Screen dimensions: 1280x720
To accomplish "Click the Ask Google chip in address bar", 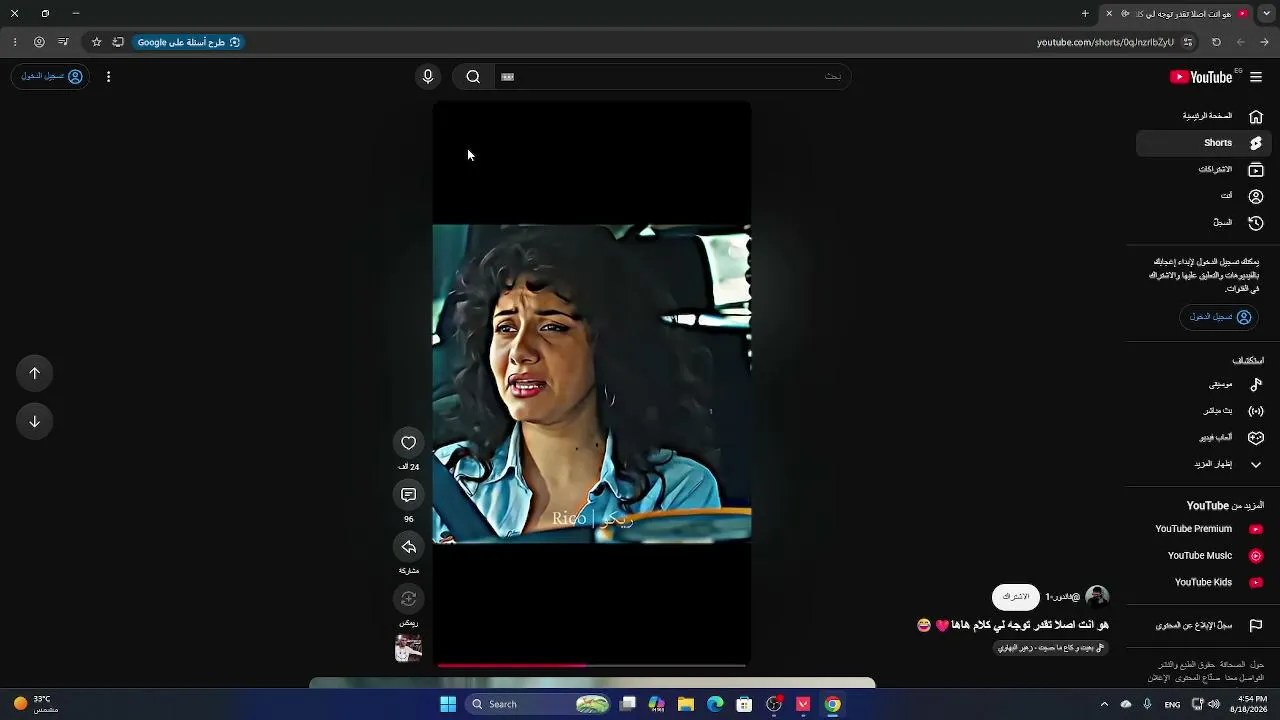I will pos(189,42).
